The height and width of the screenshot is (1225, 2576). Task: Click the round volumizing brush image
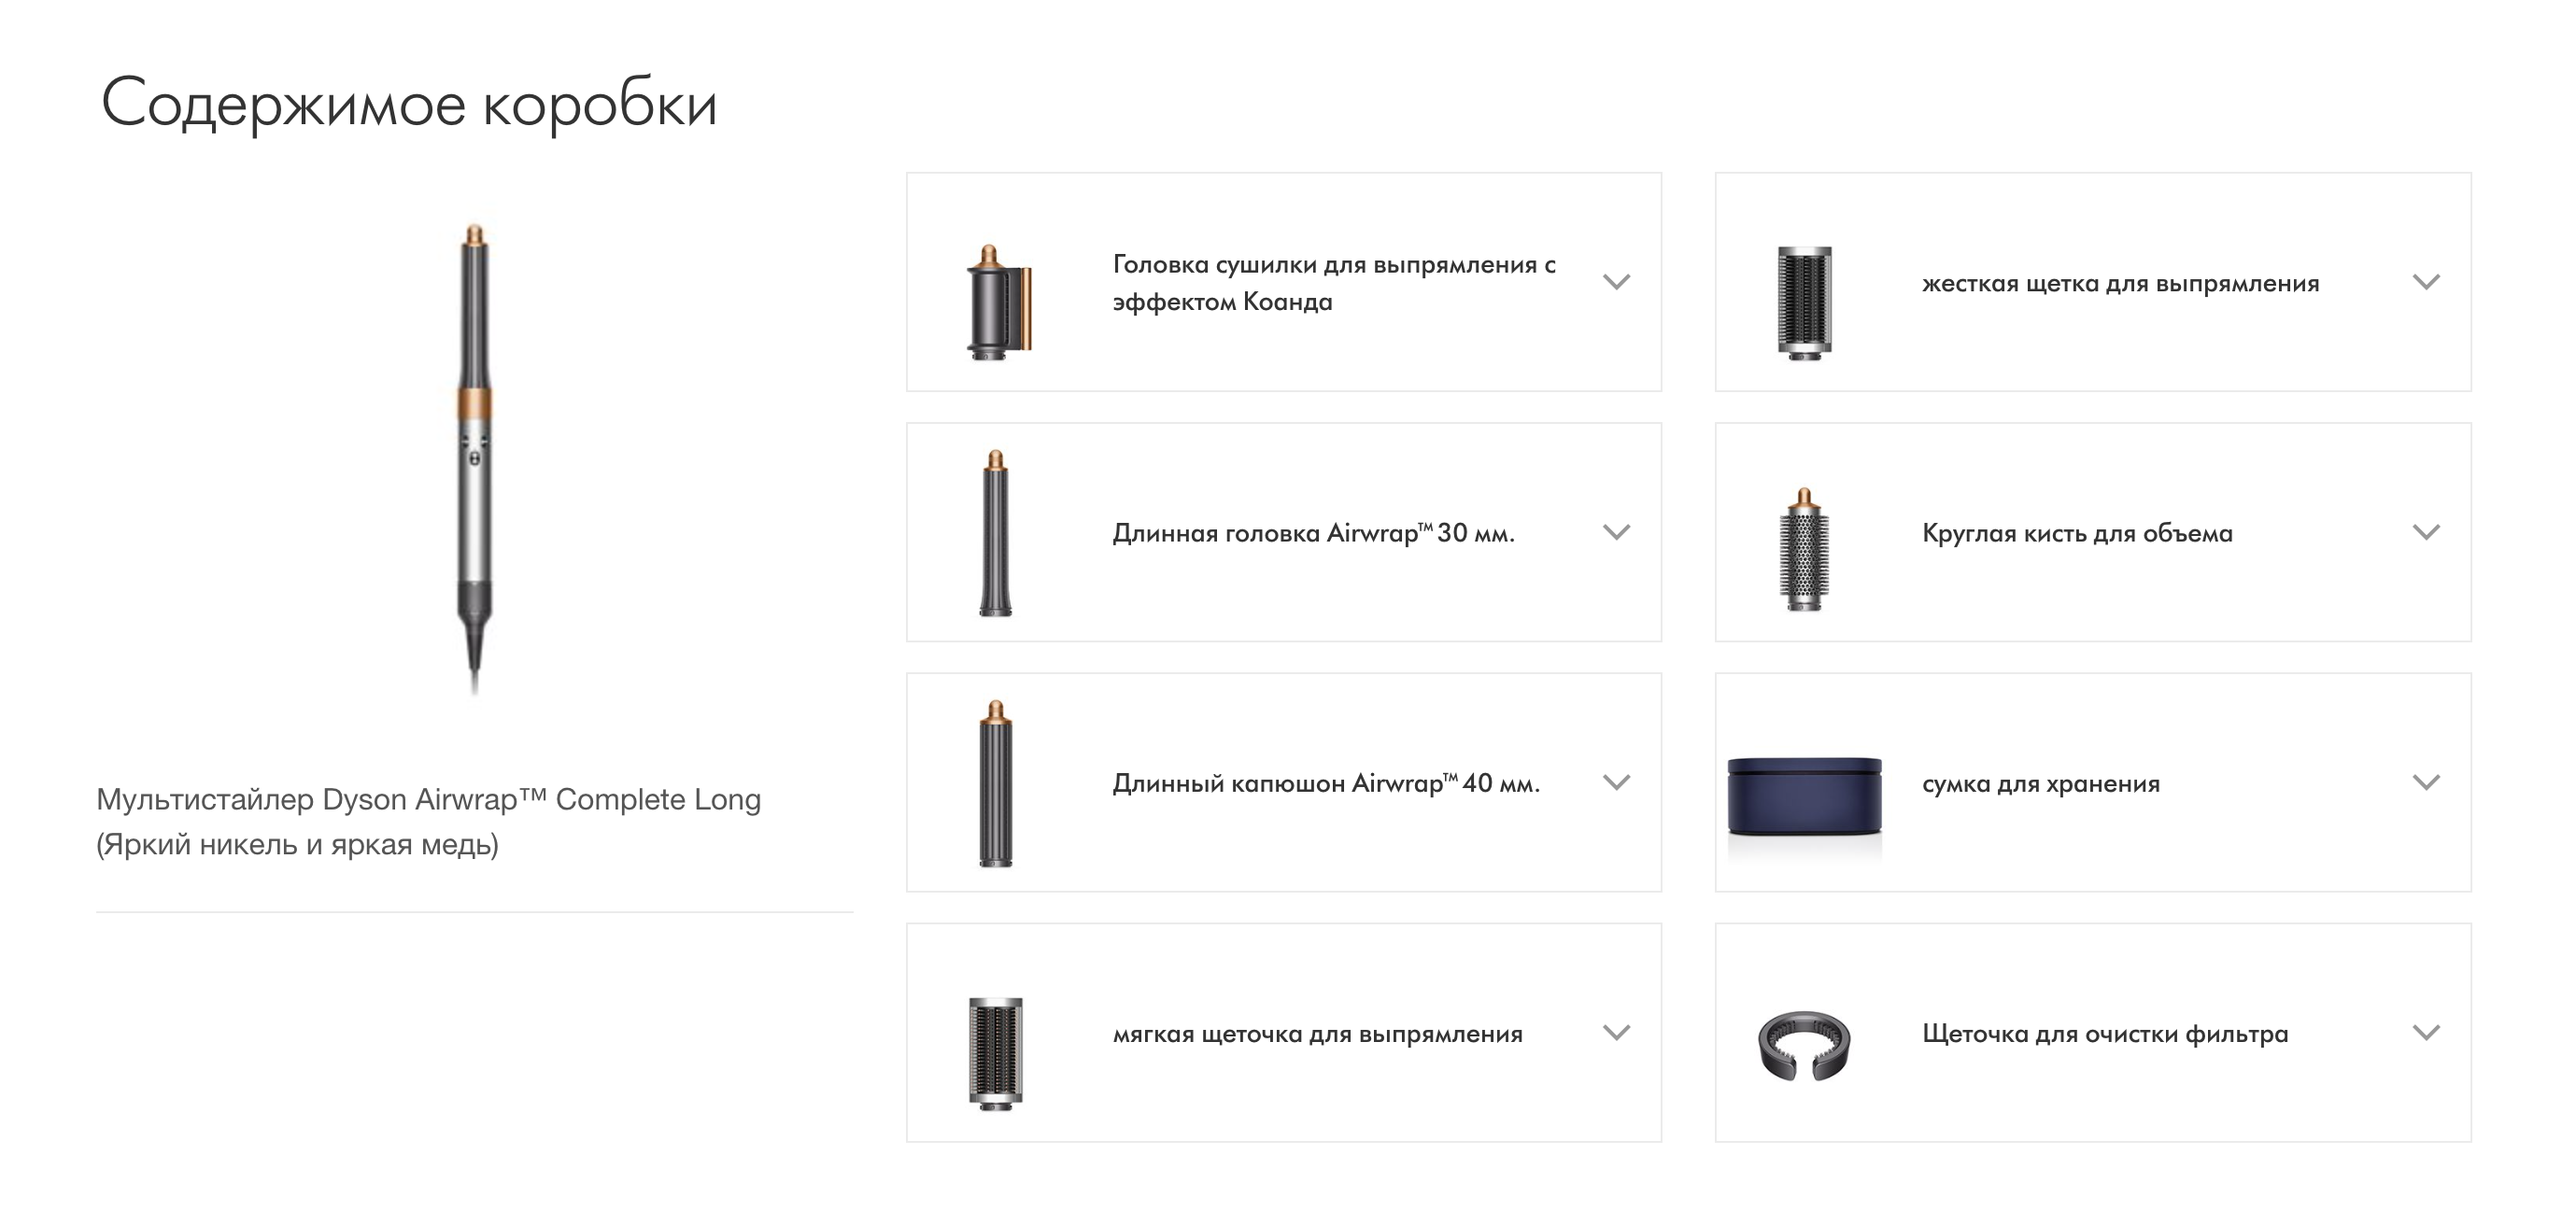(1804, 549)
